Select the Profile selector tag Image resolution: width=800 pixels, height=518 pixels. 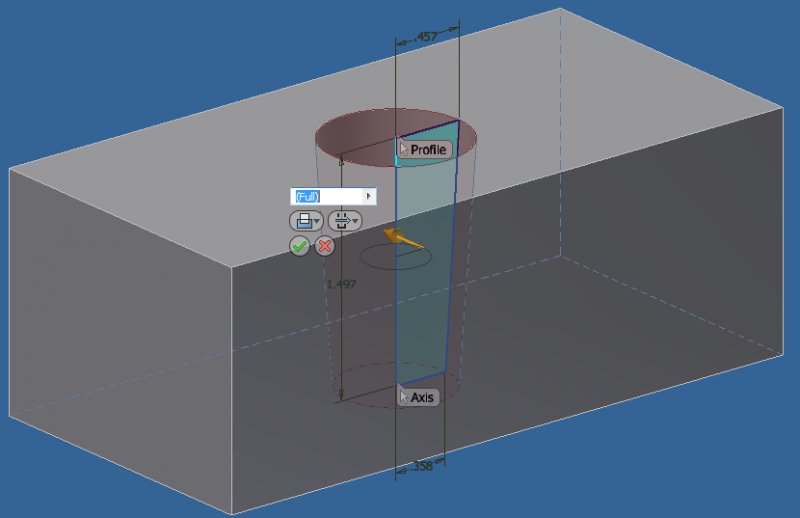[424, 150]
